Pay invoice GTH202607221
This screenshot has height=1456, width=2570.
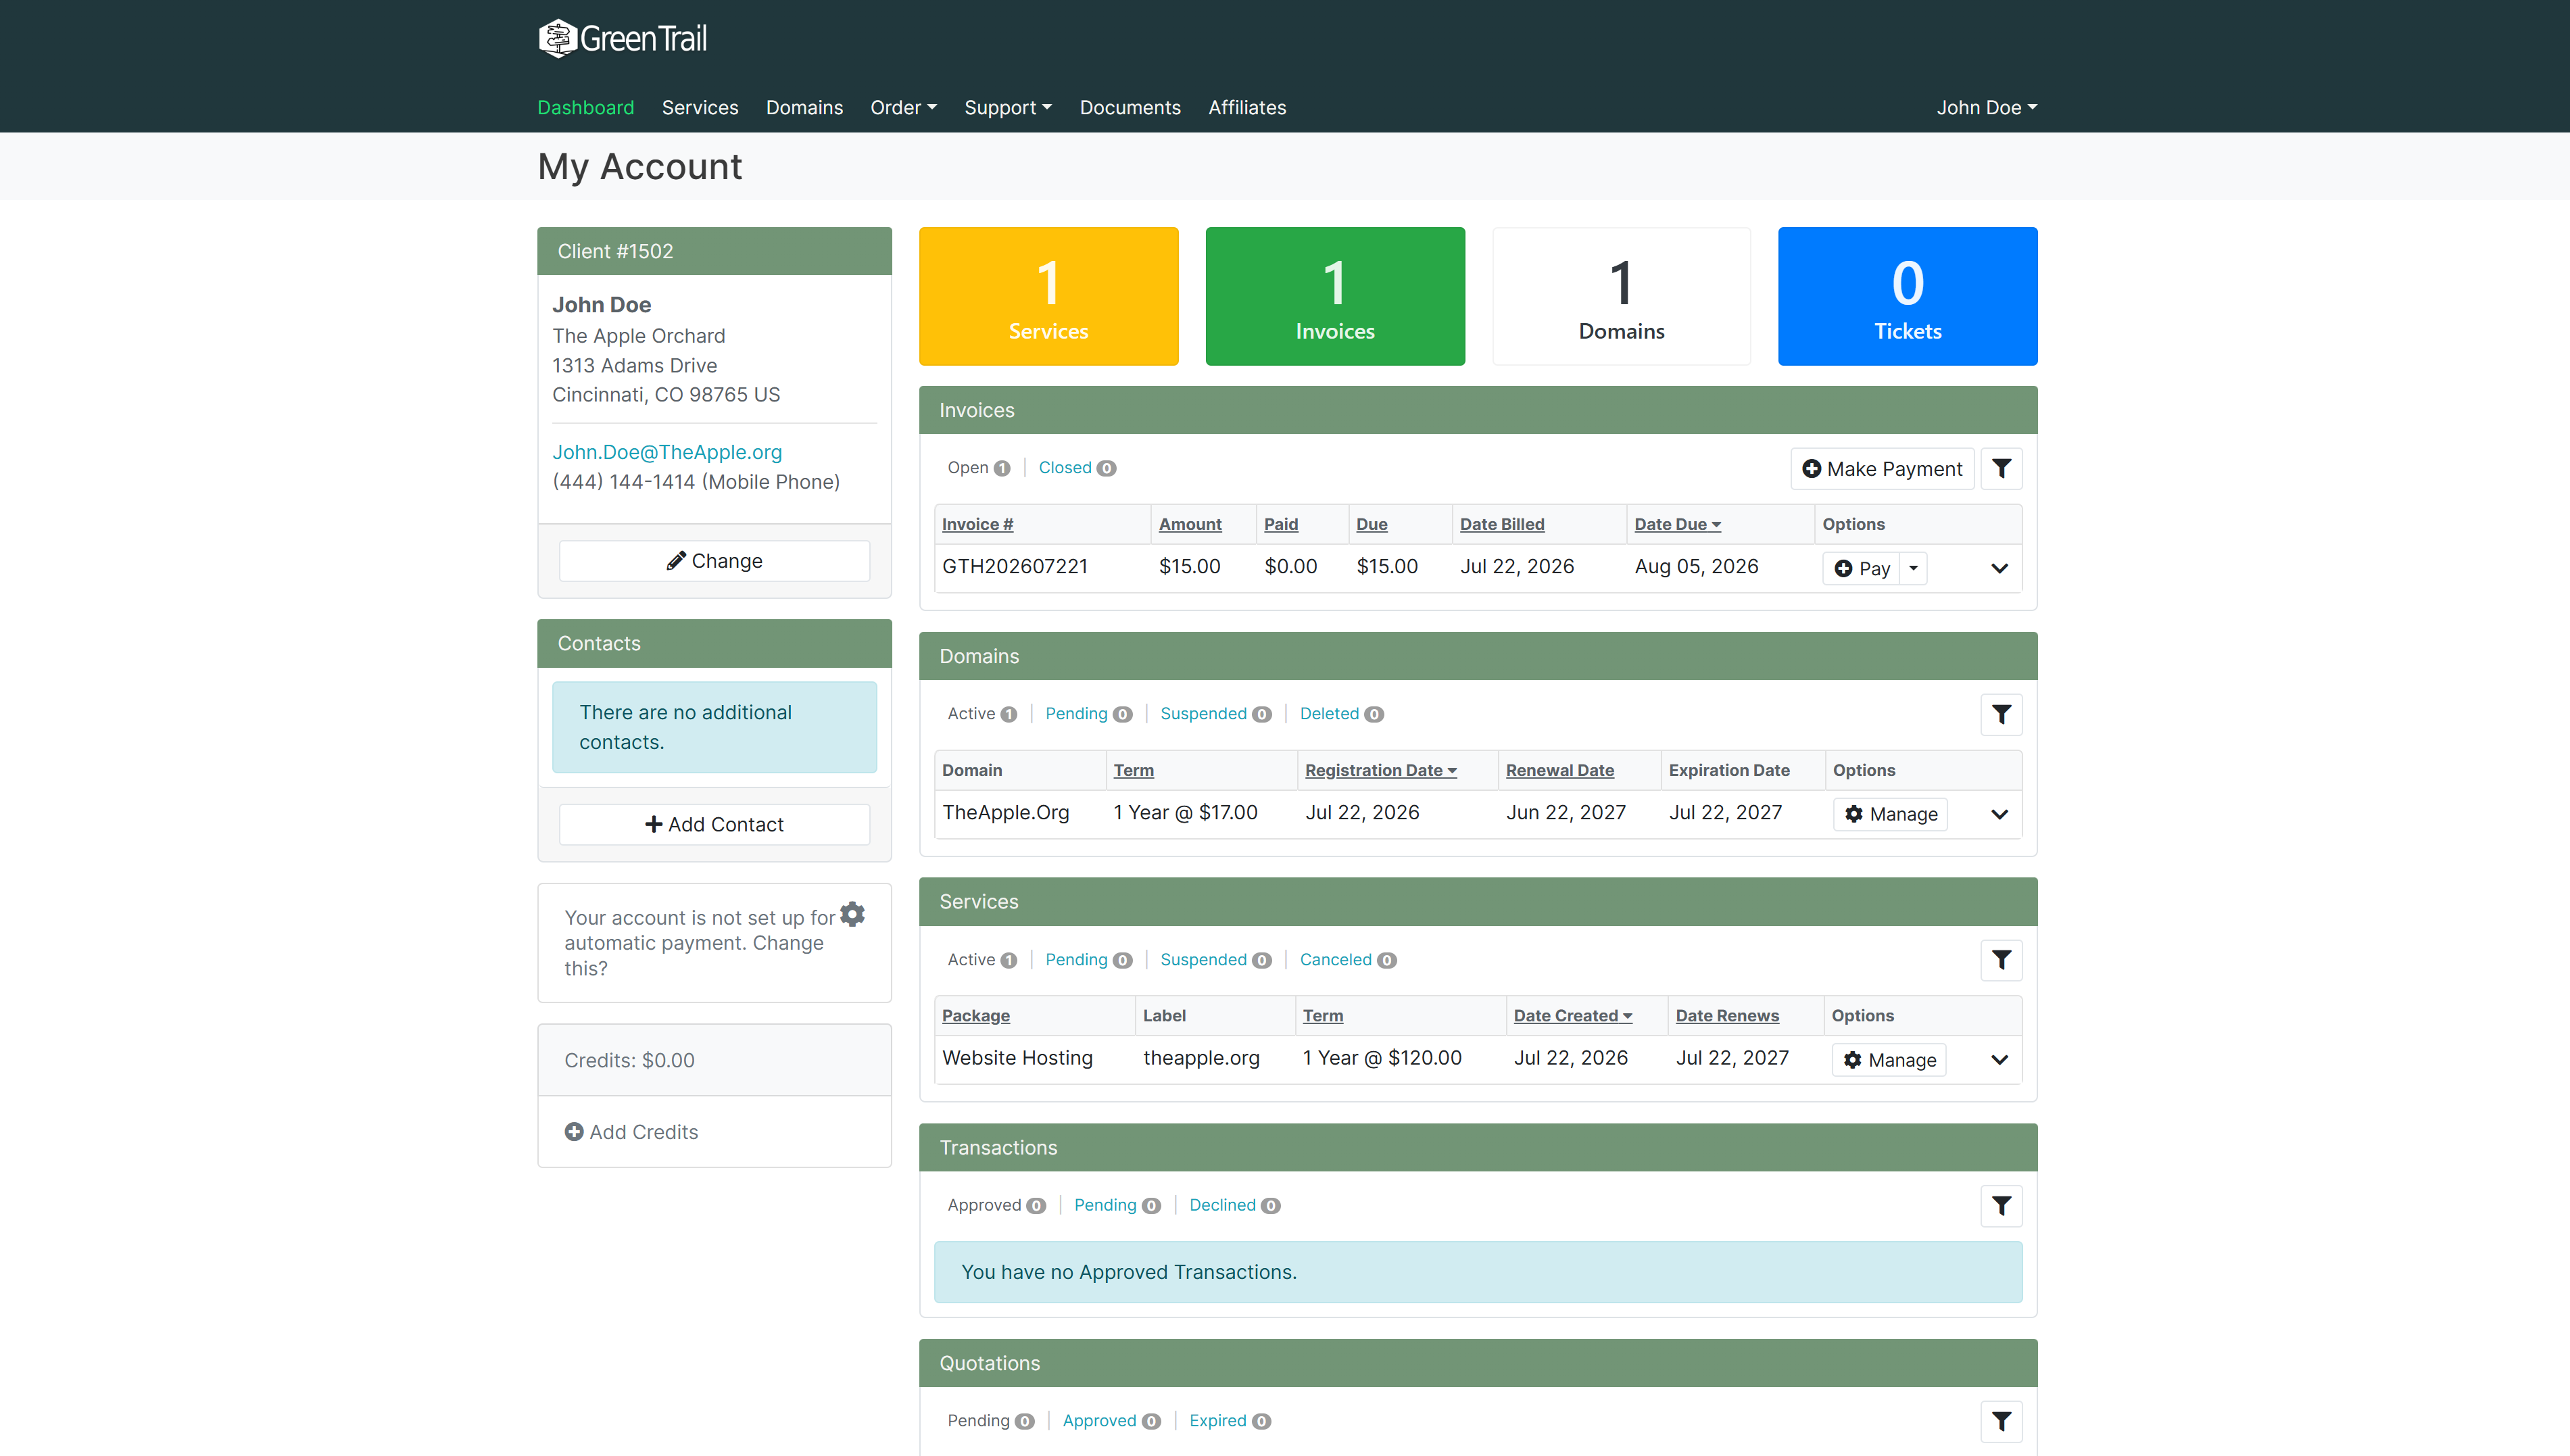pyautogui.click(x=1862, y=568)
